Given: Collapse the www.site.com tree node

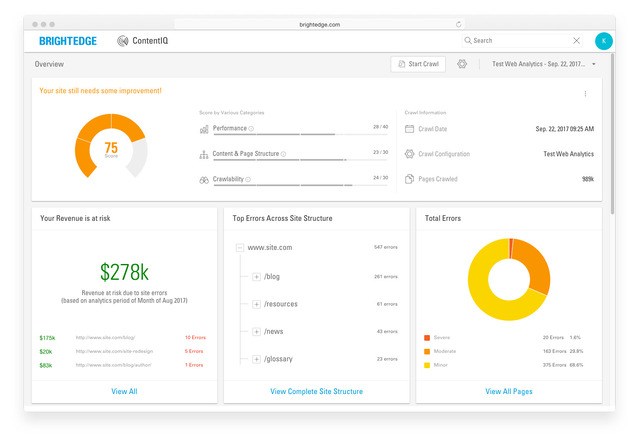Looking at the screenshot, I should (240, 247).
